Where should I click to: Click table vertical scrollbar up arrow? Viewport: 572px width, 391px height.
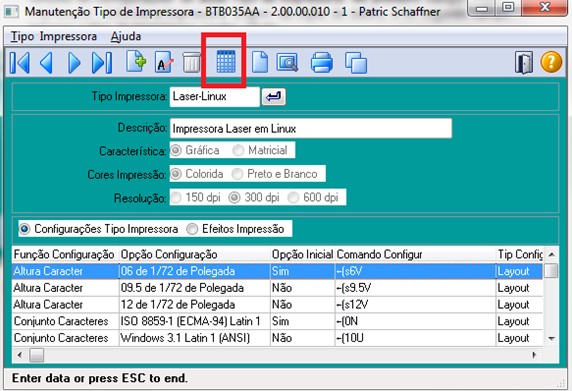point(552,254)
